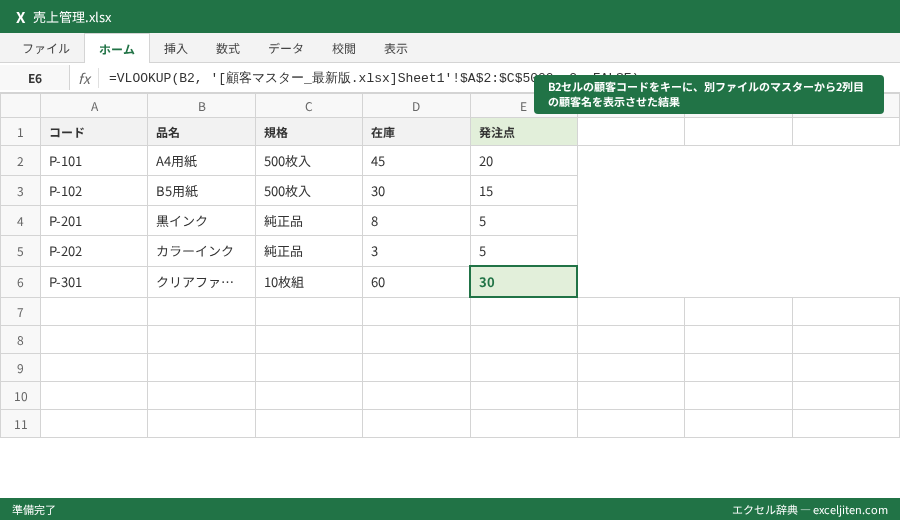Select the カラーインク cell
900x520 pixels.
(x=201, y=251)
